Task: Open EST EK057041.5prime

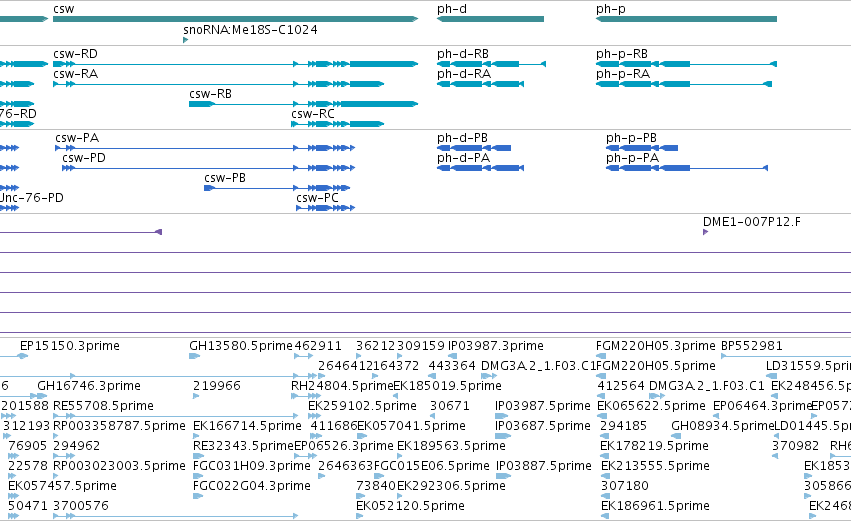Action: [411, 426]
